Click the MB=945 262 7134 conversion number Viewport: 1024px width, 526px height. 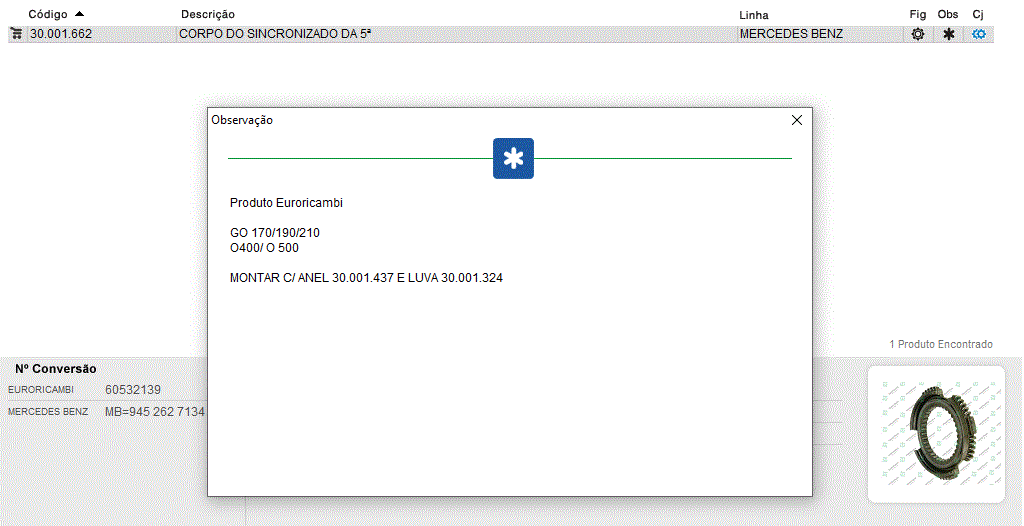155,412
